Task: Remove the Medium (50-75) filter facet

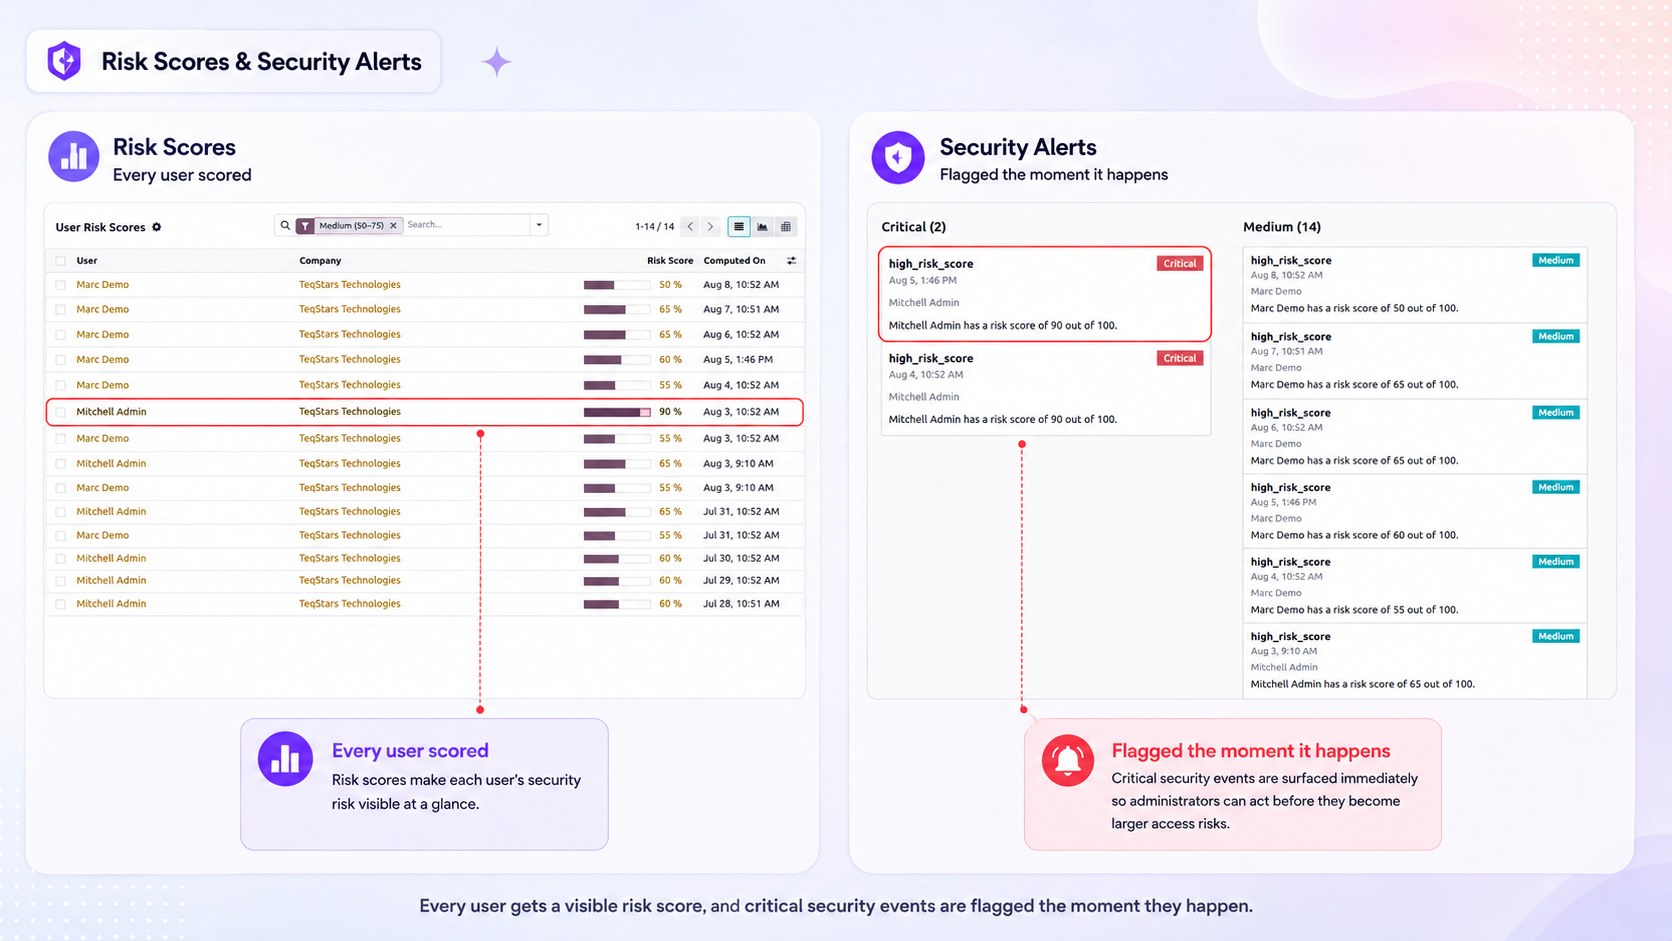Action: pos(393,226)
